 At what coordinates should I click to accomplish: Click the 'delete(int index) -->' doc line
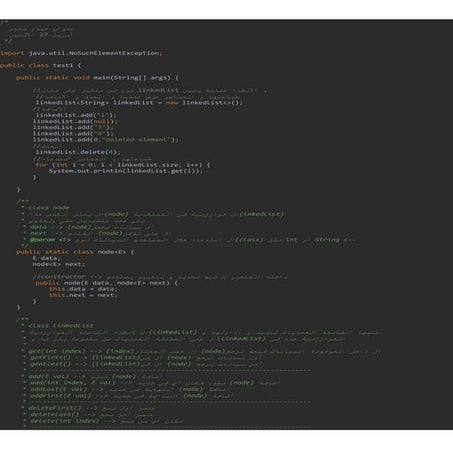(x=103, y=421)
